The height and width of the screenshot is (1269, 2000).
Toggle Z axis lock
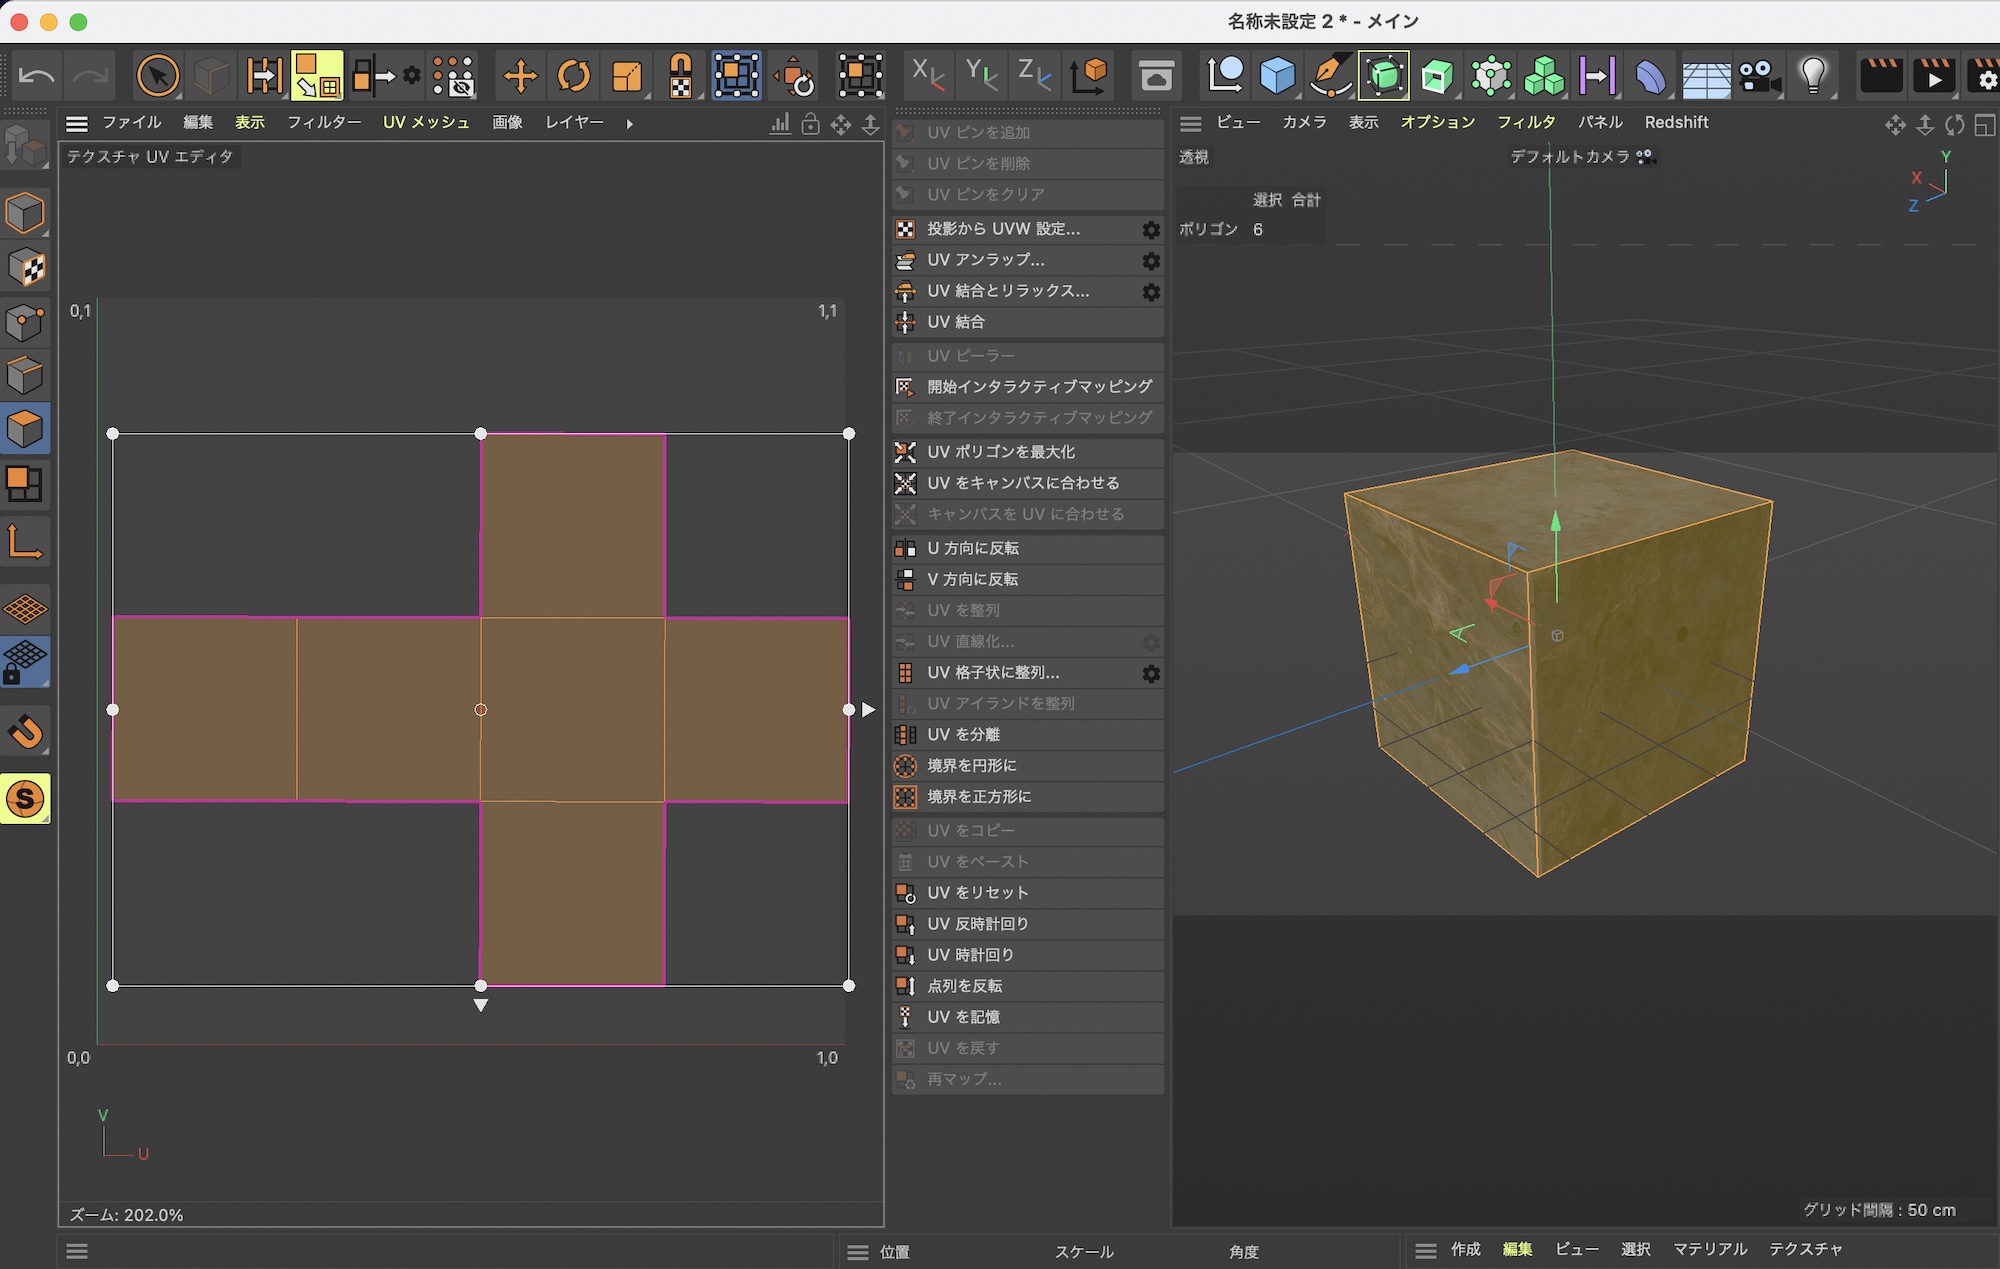click(x=1033, y=76)
